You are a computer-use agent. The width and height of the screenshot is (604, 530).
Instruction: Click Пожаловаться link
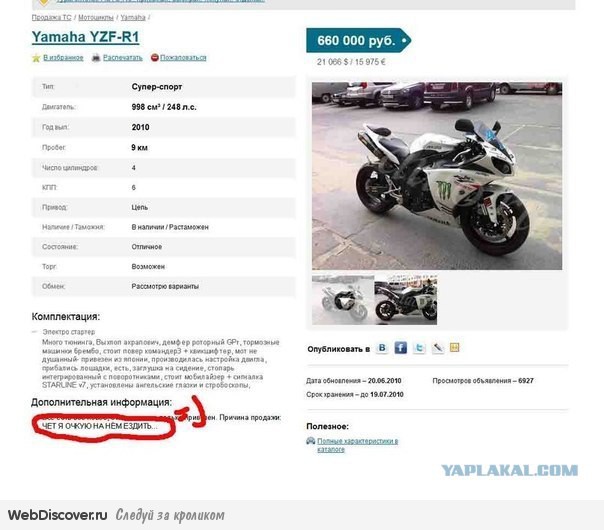click(183, 58)
